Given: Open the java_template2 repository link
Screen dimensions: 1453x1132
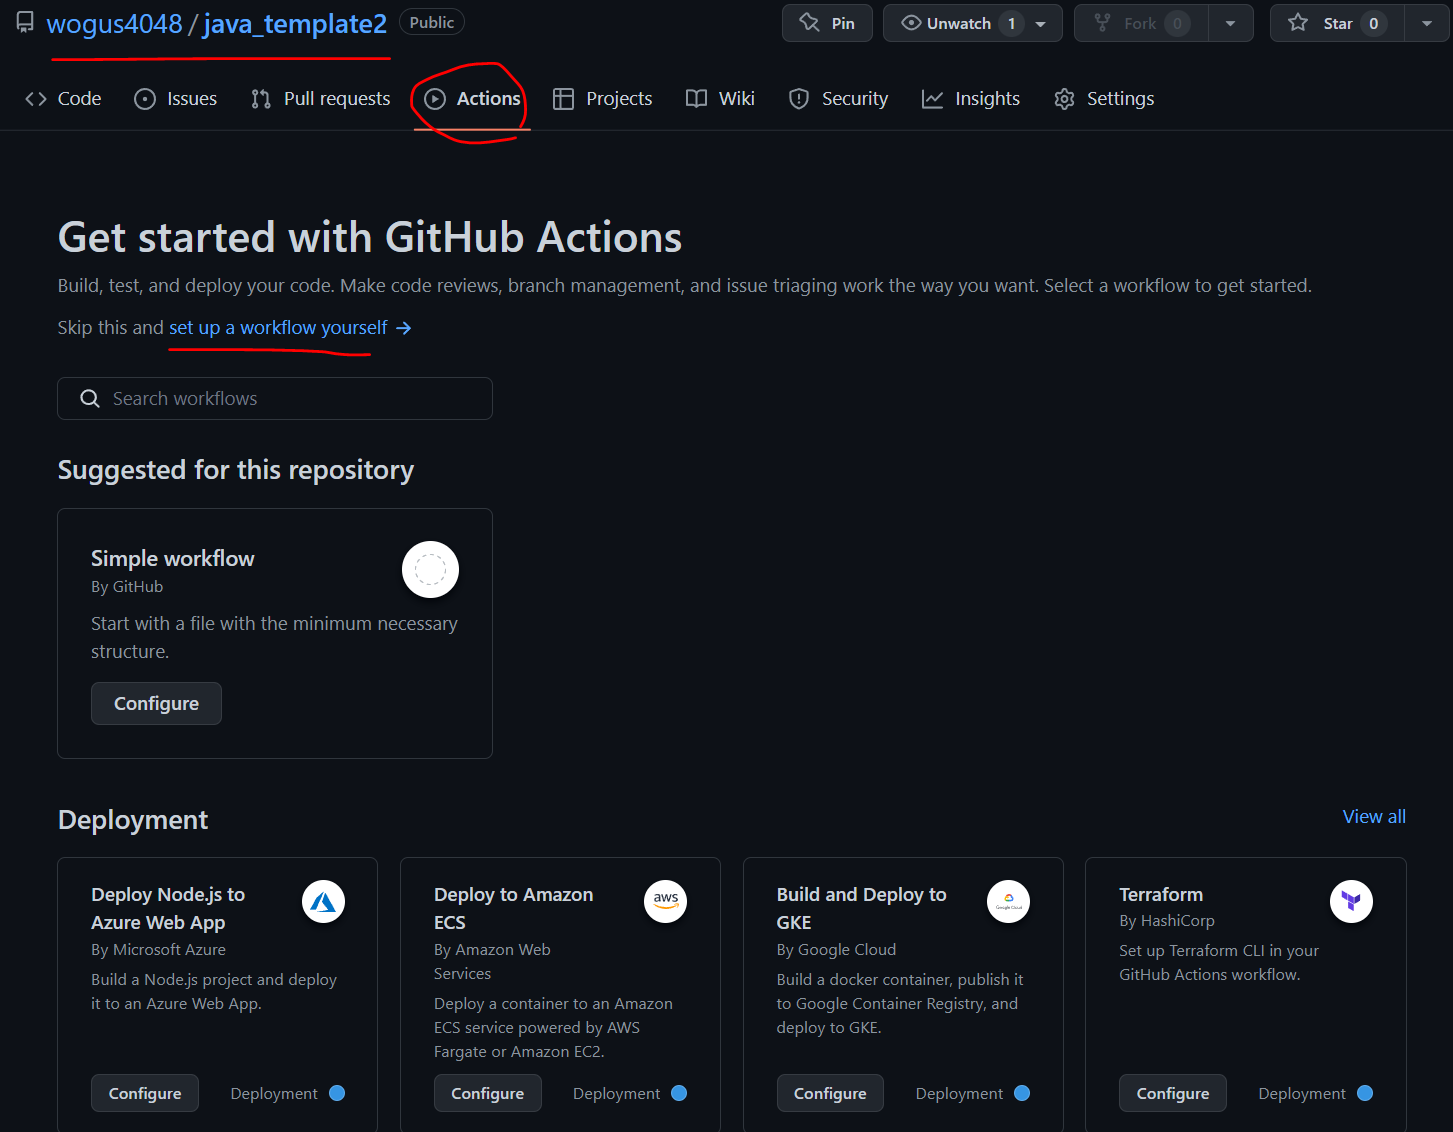Looking at the screenshot, I should pyautogui.click(x=295, y=24).
